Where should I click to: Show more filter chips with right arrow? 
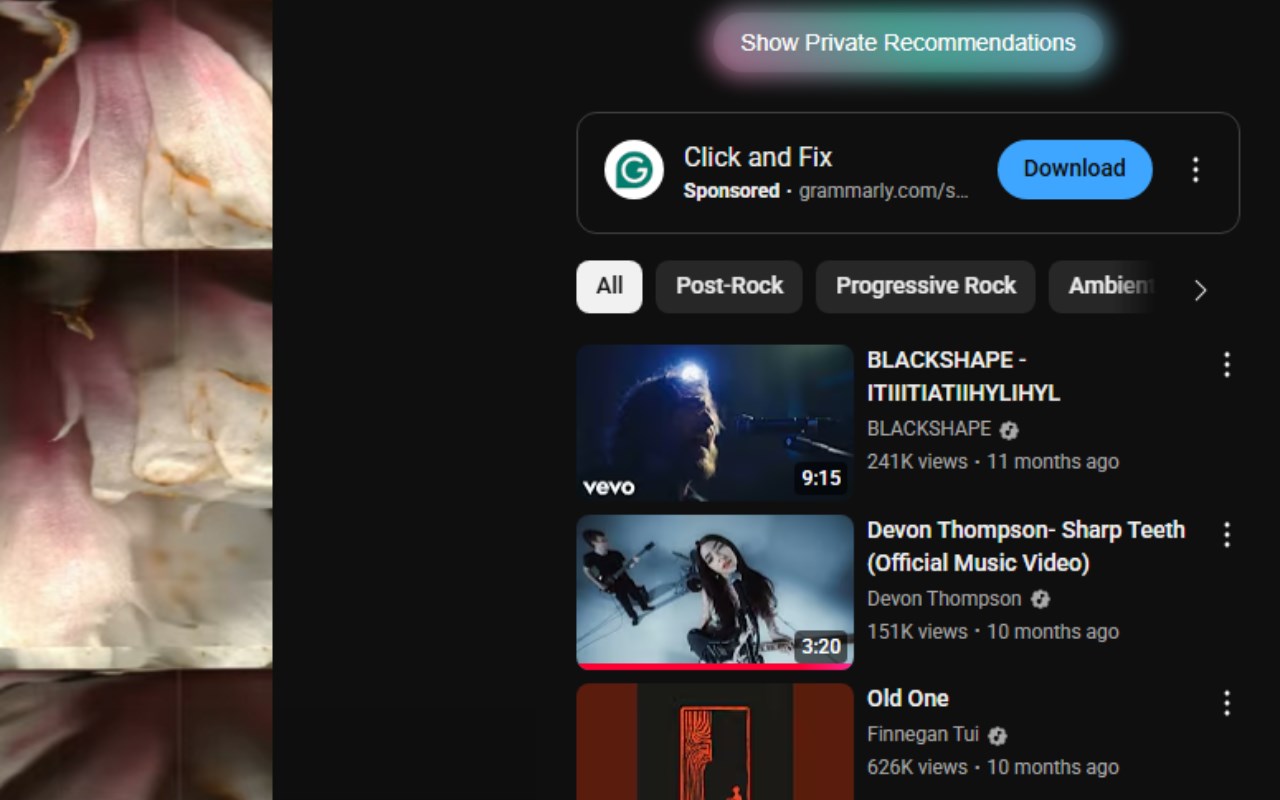1200,290
